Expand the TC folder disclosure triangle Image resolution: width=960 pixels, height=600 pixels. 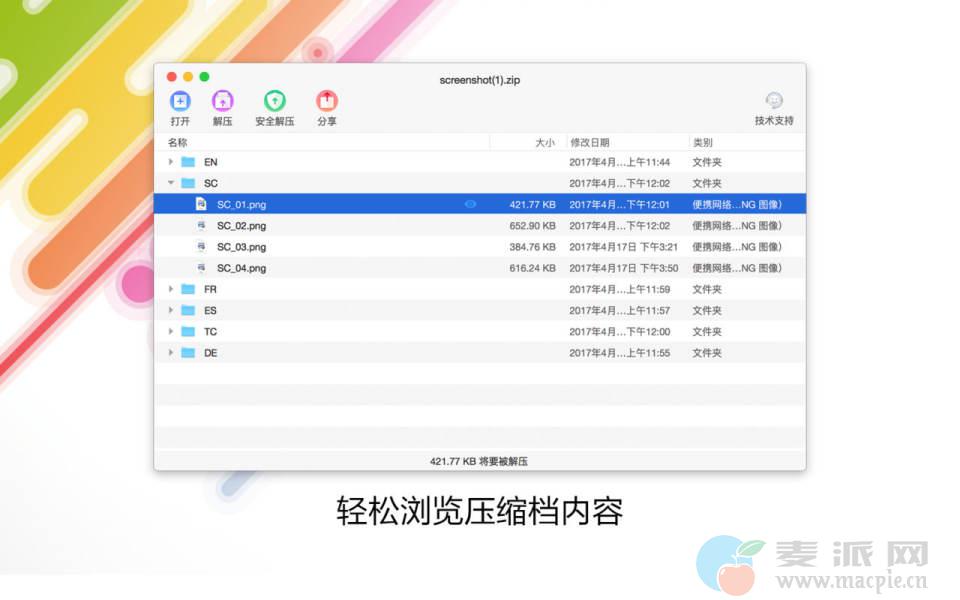(x=171, y=332)
